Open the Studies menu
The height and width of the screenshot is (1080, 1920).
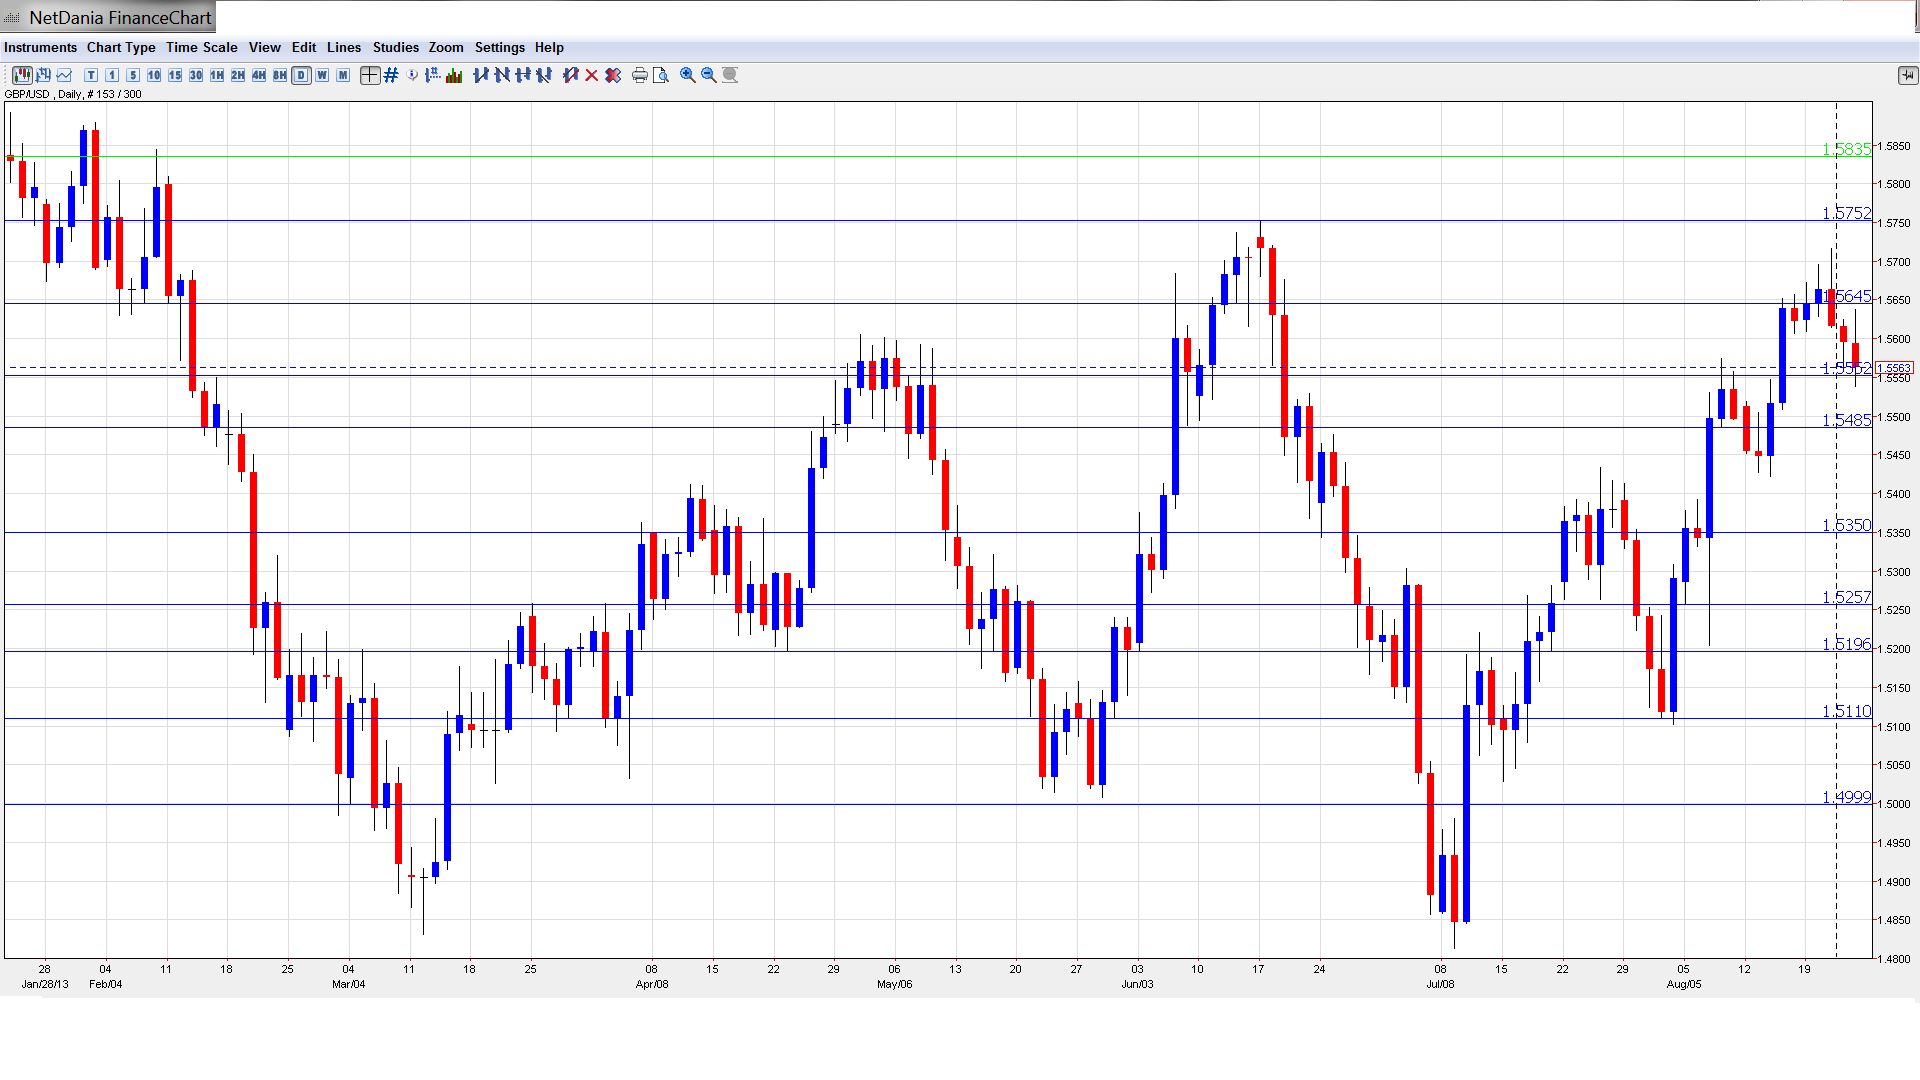click(395, 47)
